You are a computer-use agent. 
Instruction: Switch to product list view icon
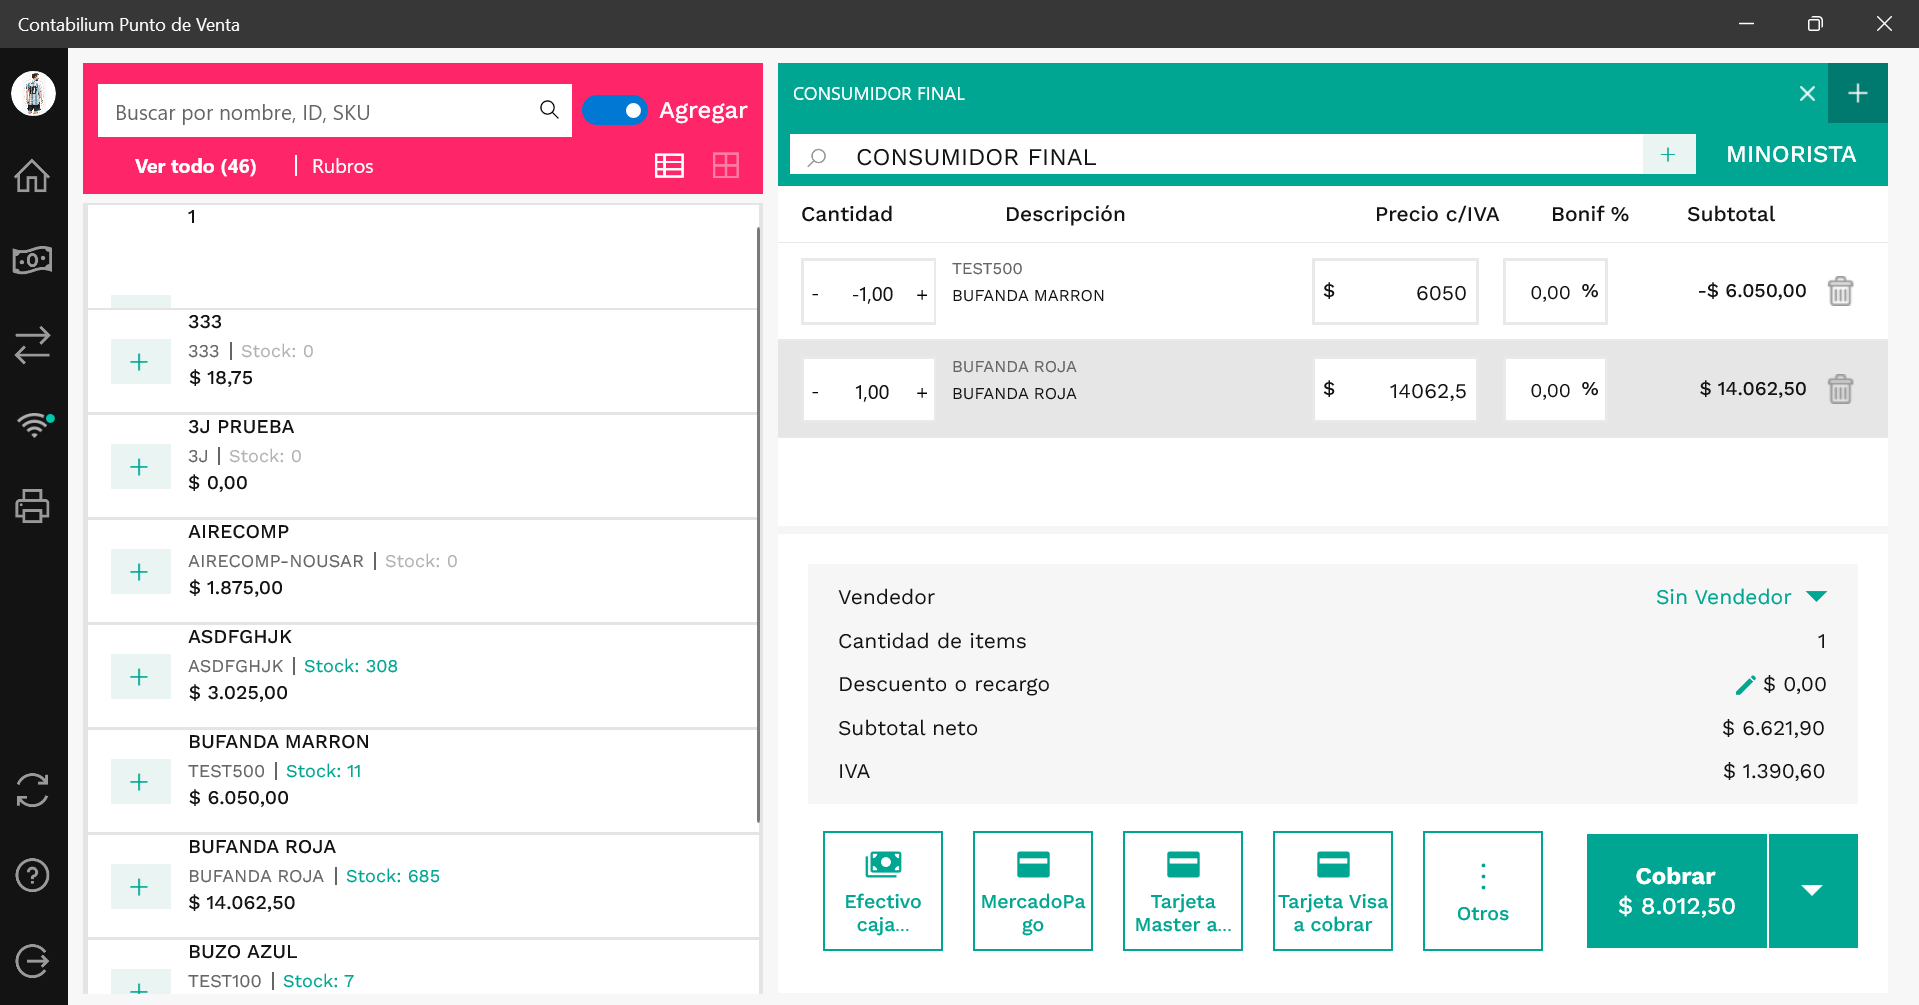(669, 166)
